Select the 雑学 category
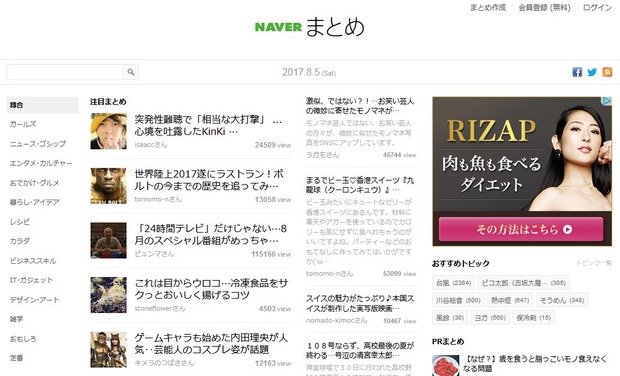 [x=16, y=319]
